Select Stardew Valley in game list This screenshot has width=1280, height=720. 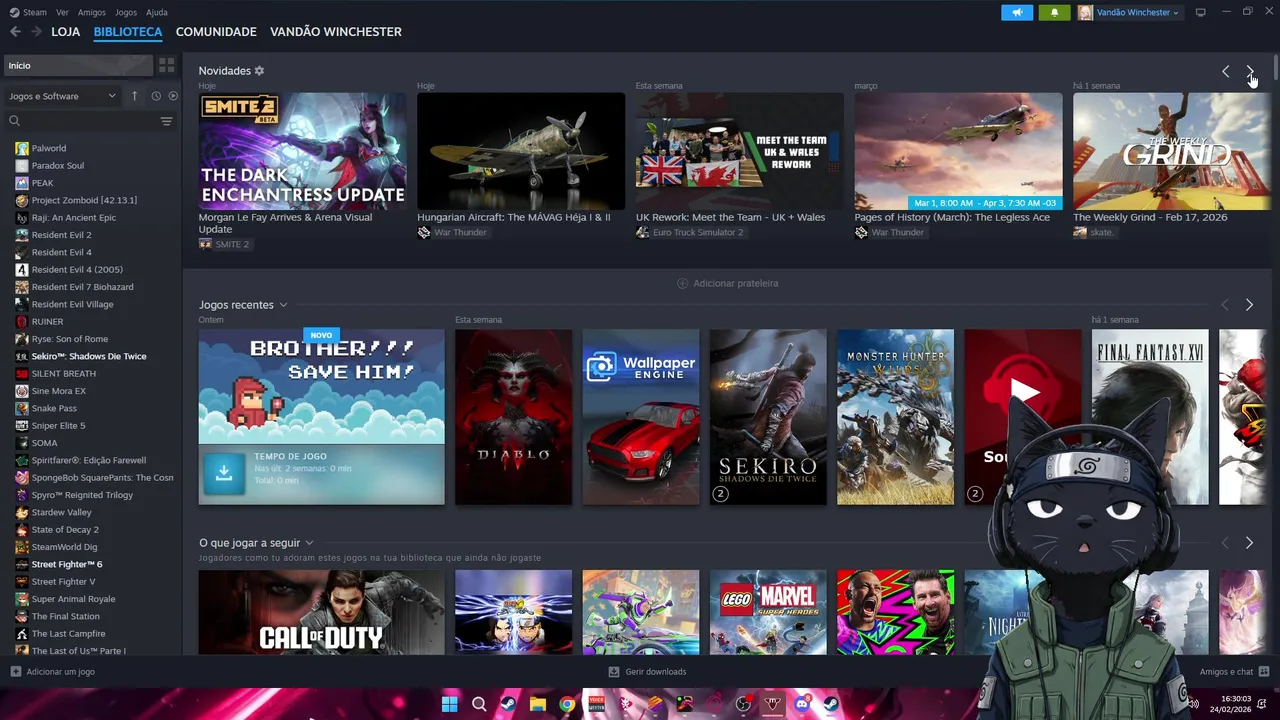point(61,512)
